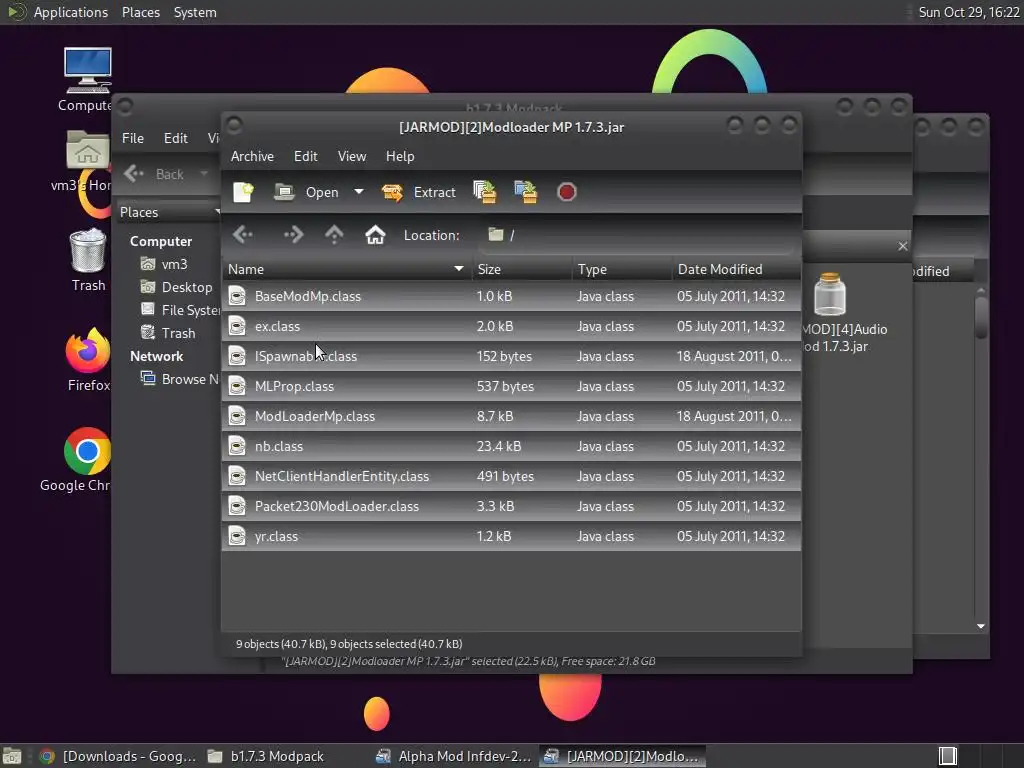Open the System menu in top panel
This screenshot has height=768, width=1024.
coord(195,12)
